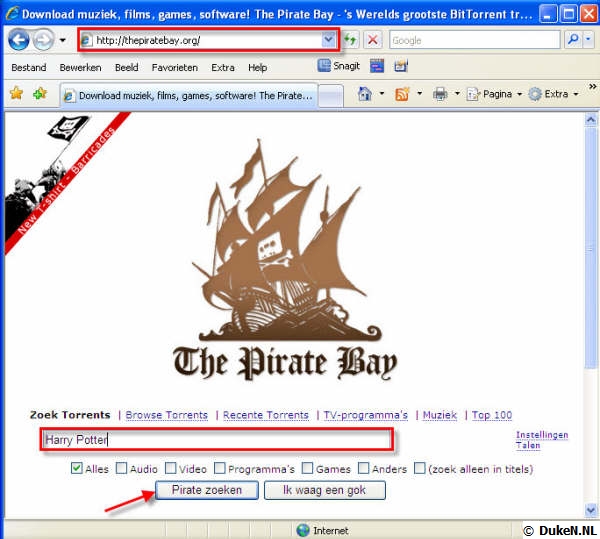The image size is (600, 539).
Task: Click the page icon in address bar
Action: [86, 40]
